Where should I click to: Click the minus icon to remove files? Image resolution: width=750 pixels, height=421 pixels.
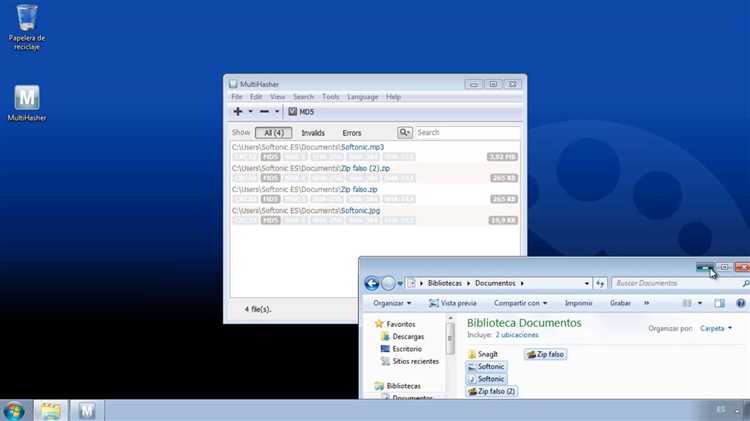click(264, 111)
